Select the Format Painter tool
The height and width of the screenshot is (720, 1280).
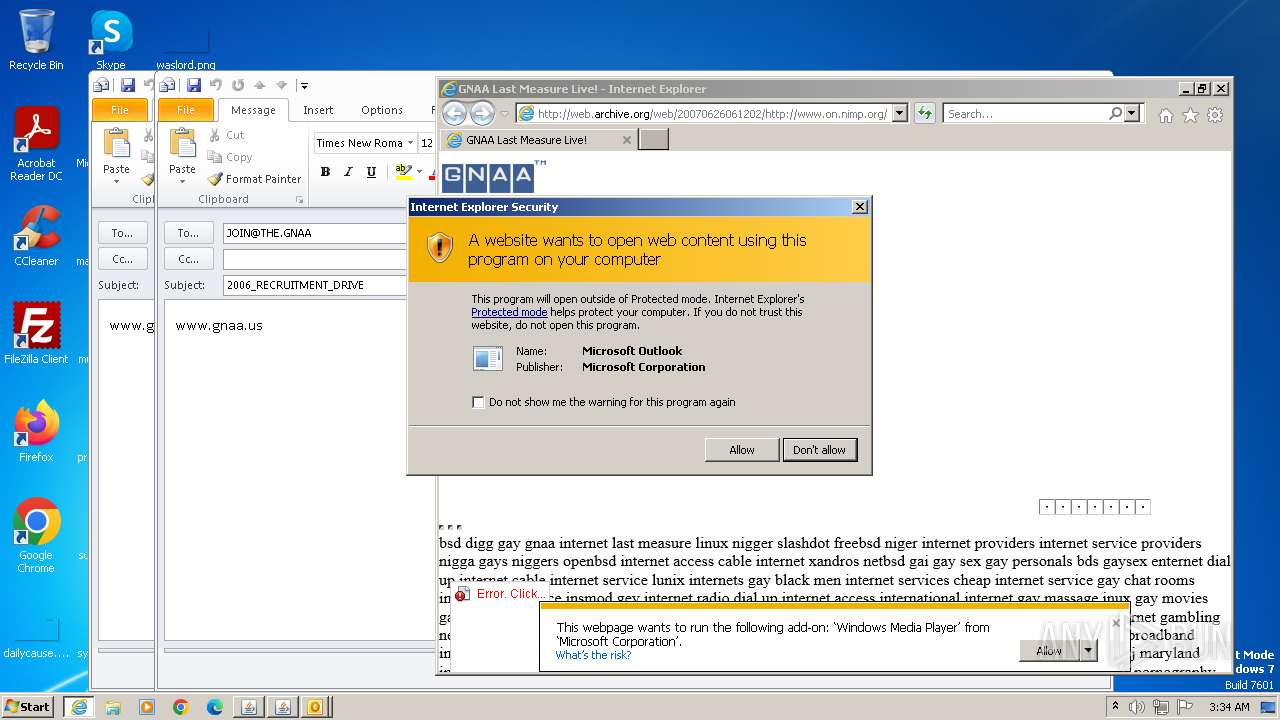coord(254,179)
